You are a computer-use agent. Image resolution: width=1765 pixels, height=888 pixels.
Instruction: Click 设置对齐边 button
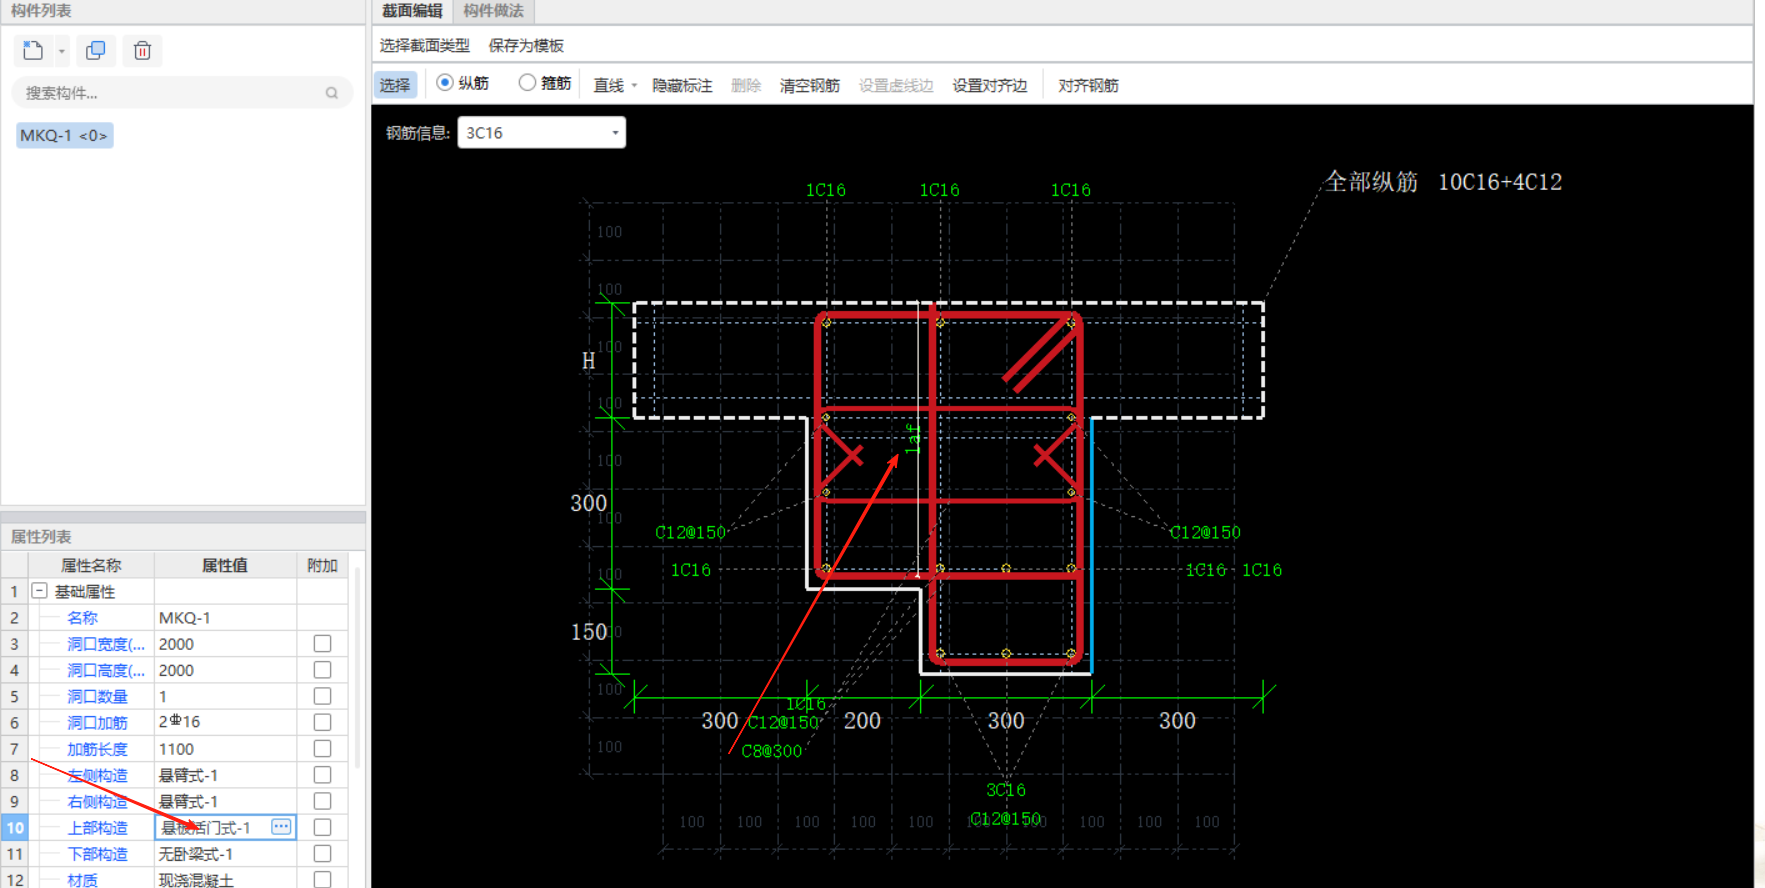(989, 85)
